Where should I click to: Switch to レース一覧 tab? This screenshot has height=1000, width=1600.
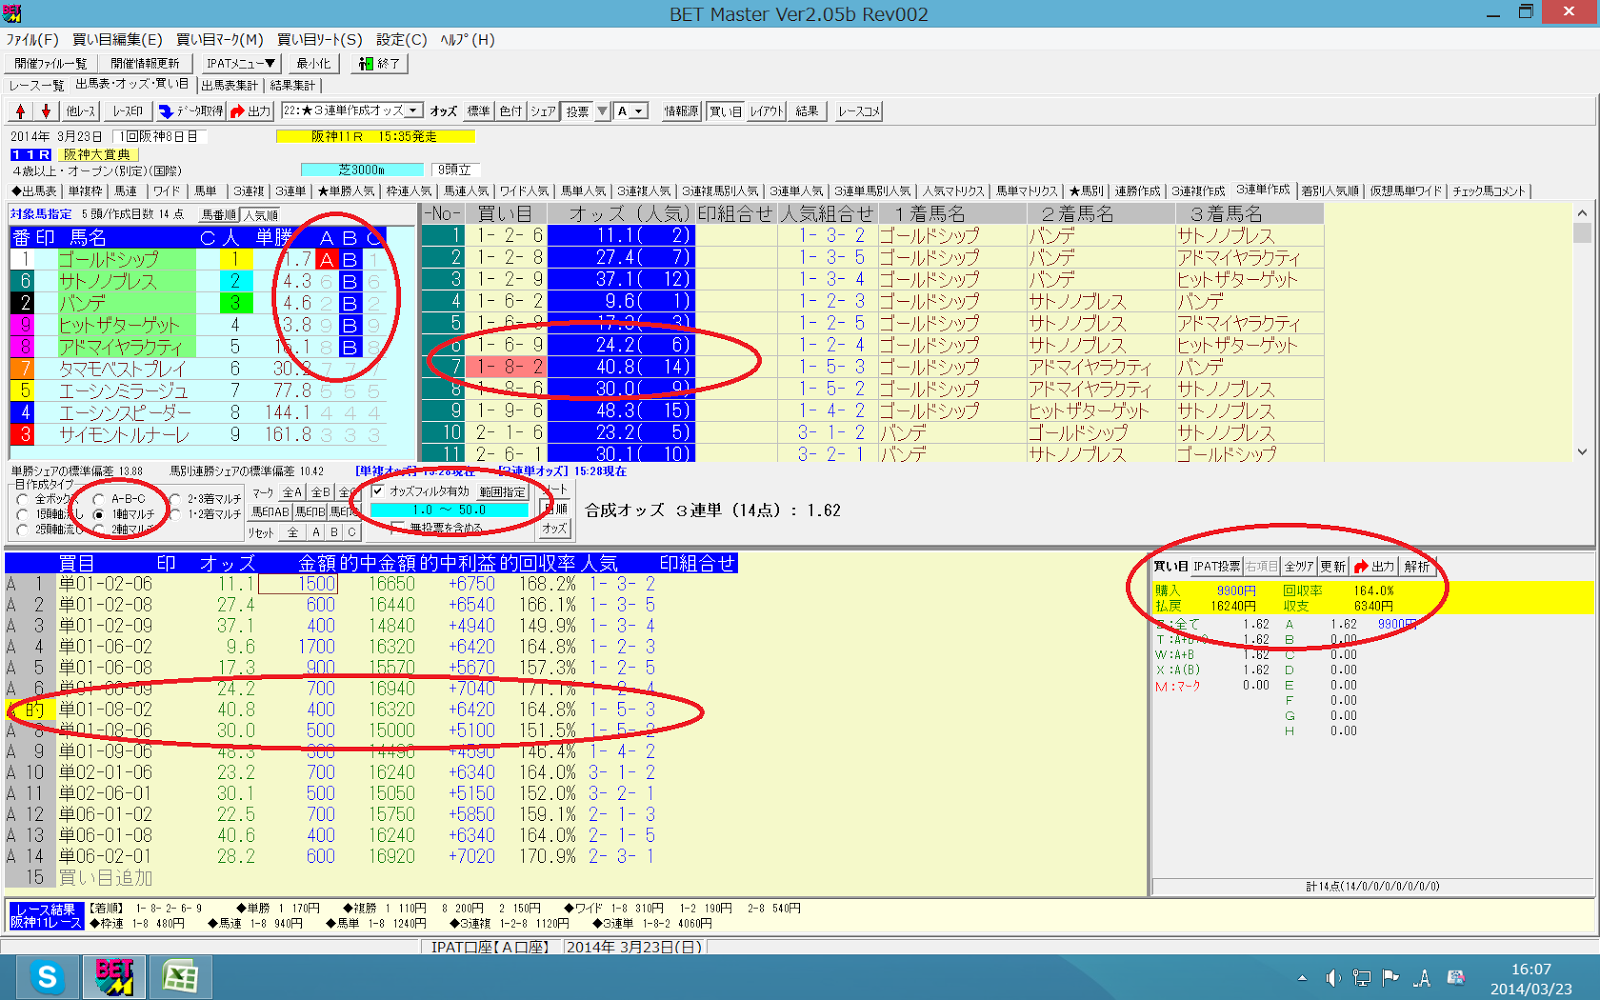(37, 85)
